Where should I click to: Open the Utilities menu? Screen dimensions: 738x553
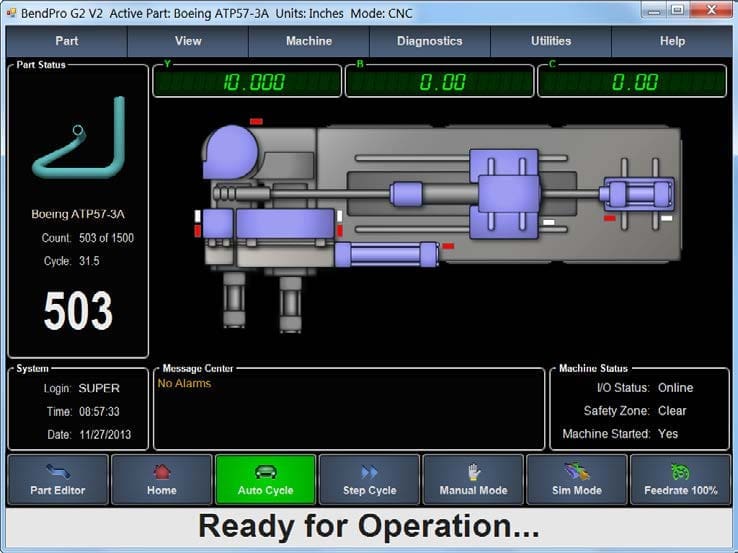click(551, 41)
